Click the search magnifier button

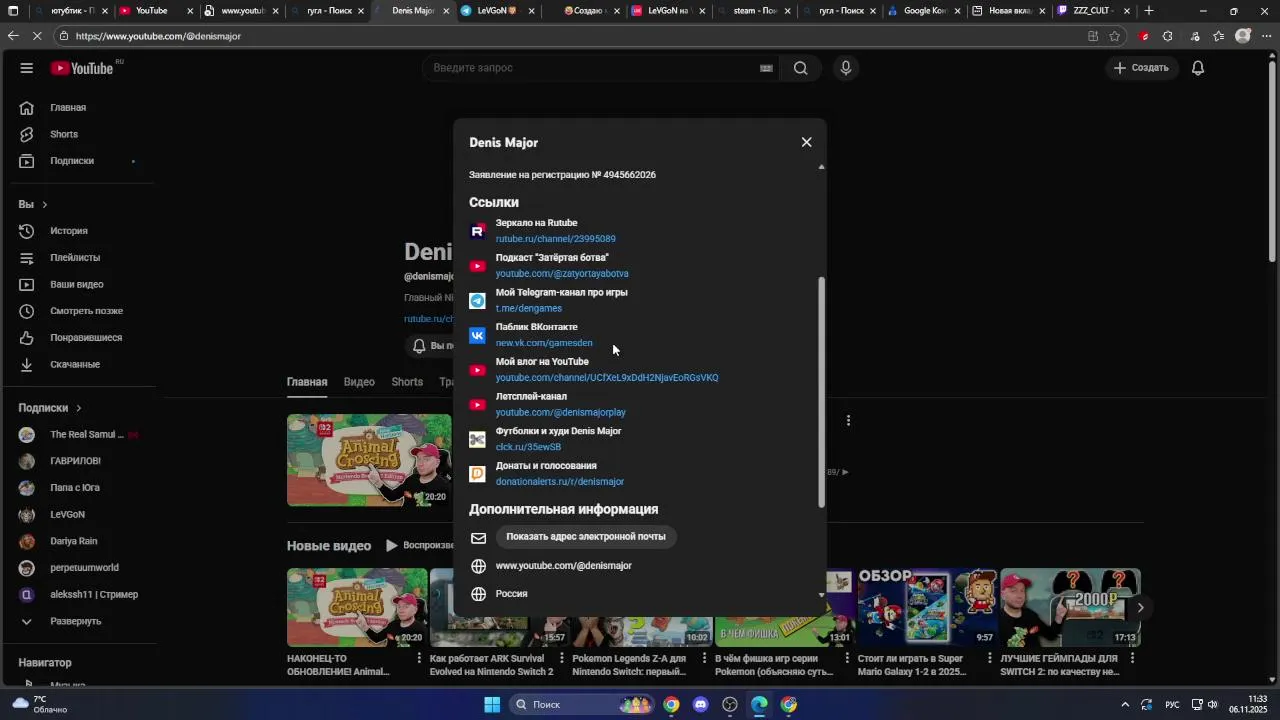pyautogui.click(x=800, y=68)
